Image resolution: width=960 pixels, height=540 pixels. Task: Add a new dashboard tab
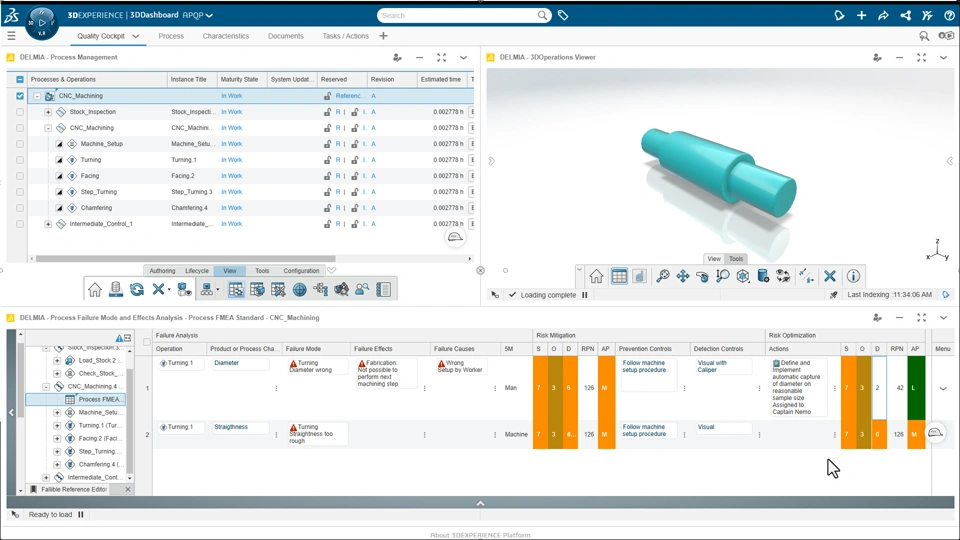pos(383,36)
